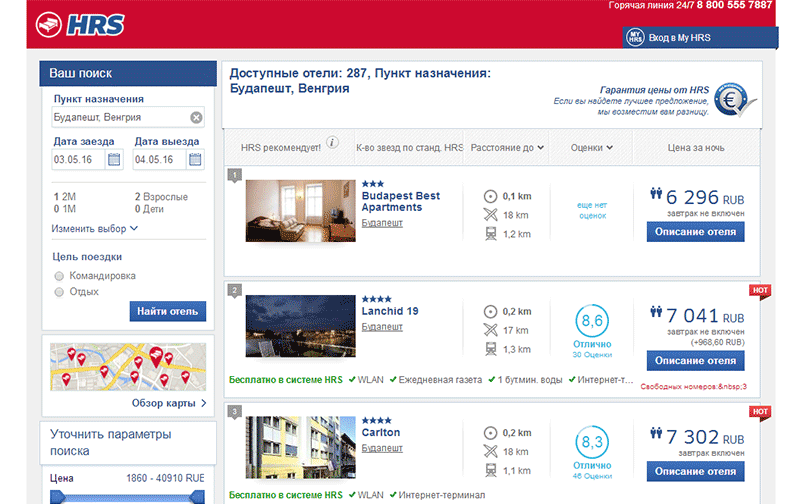The image size is (800, 504).
Task: Click info icon beside HRS рекомендует
Action: (332, 142)
